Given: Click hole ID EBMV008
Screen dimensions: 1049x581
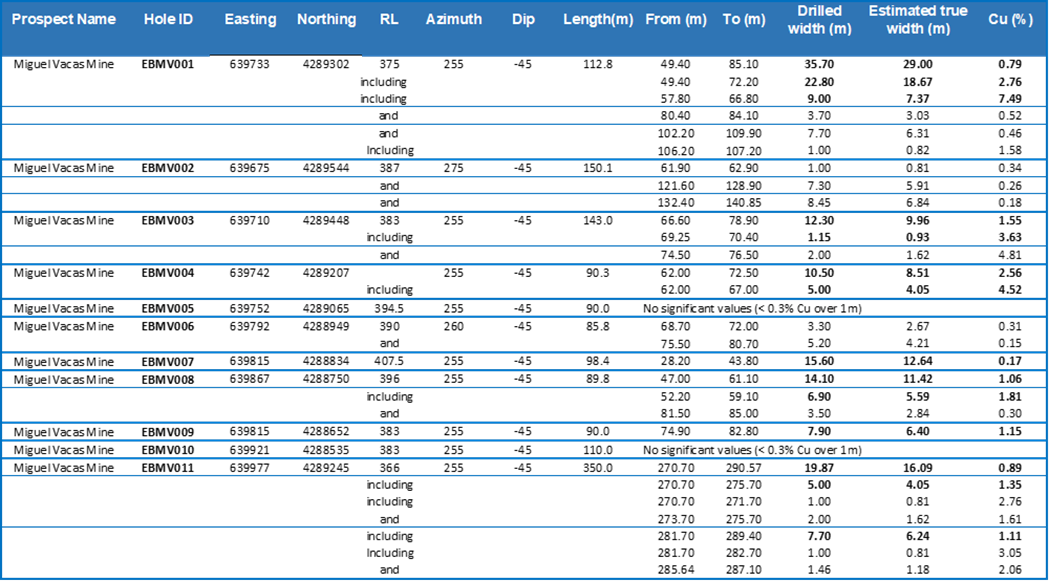Looking at the screenshot, I should (169, 380).
